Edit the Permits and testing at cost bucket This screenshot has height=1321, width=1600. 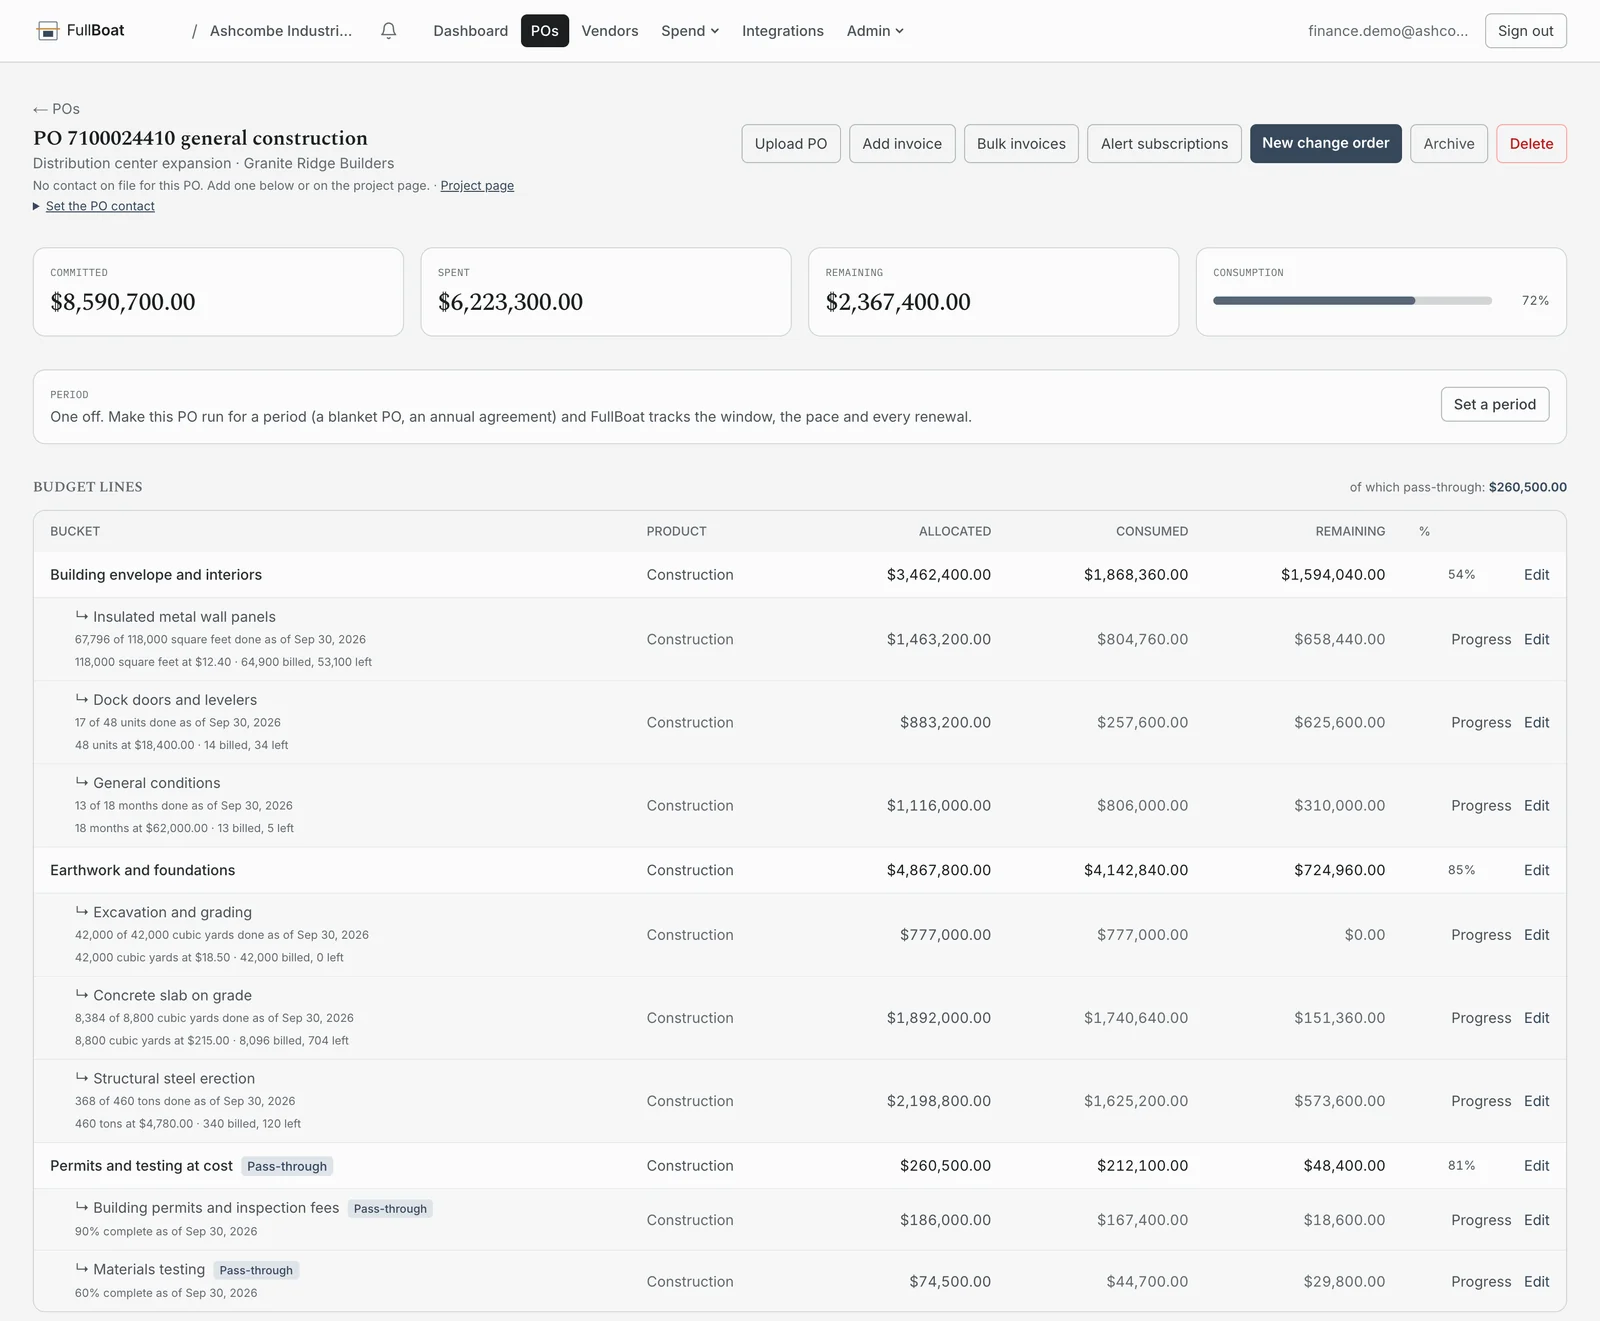[x=1536, y=1166]
